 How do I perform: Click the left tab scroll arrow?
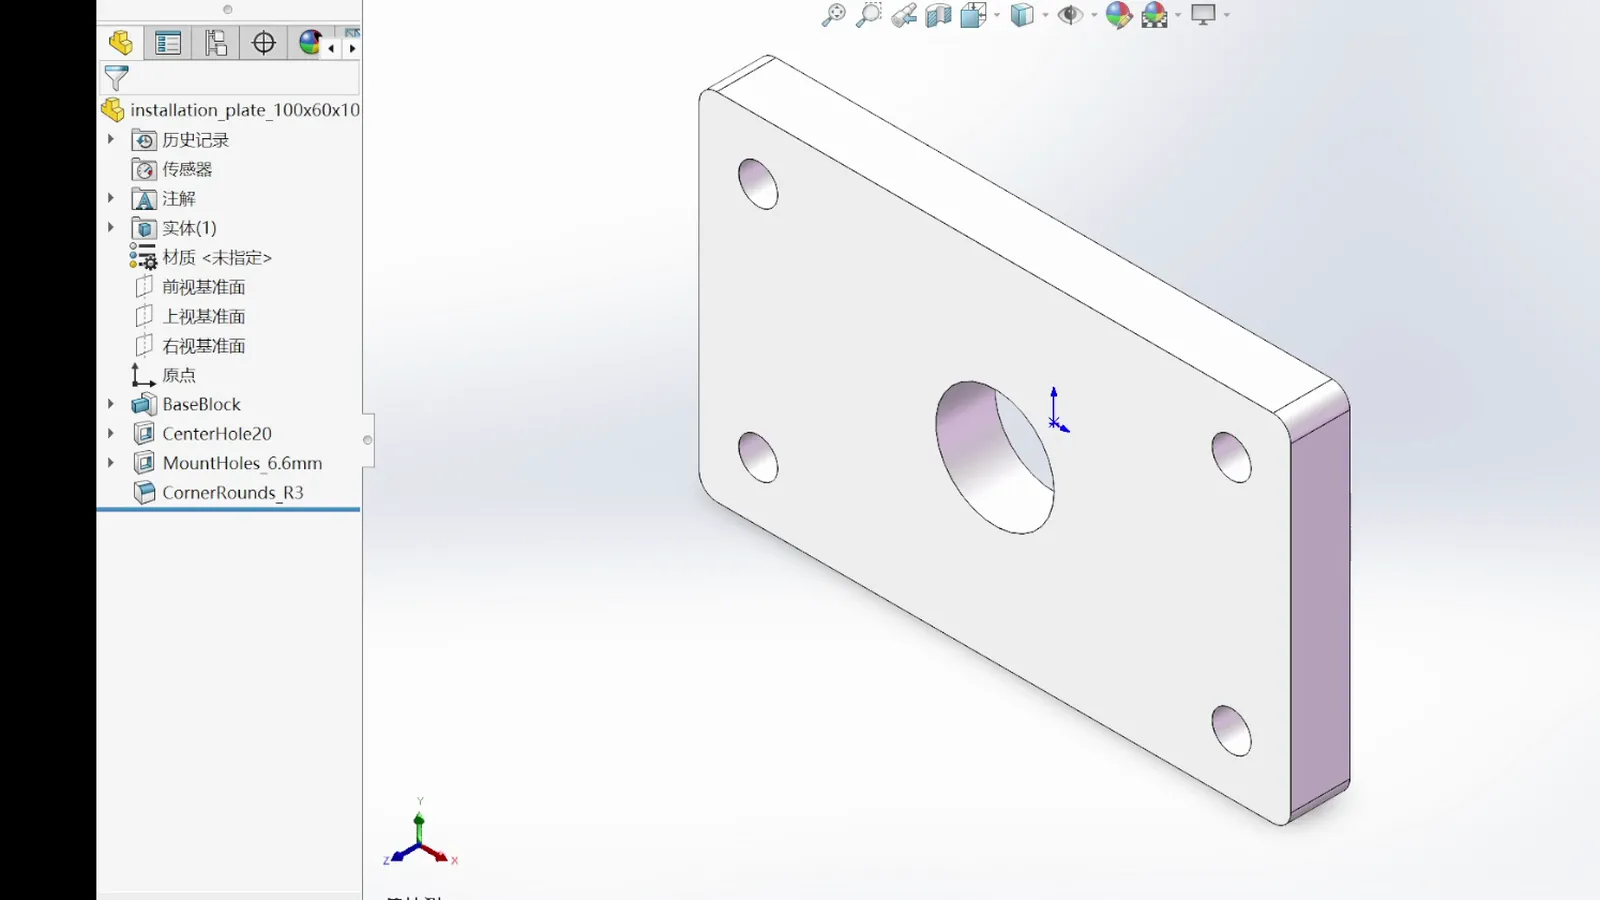(331, 48)
